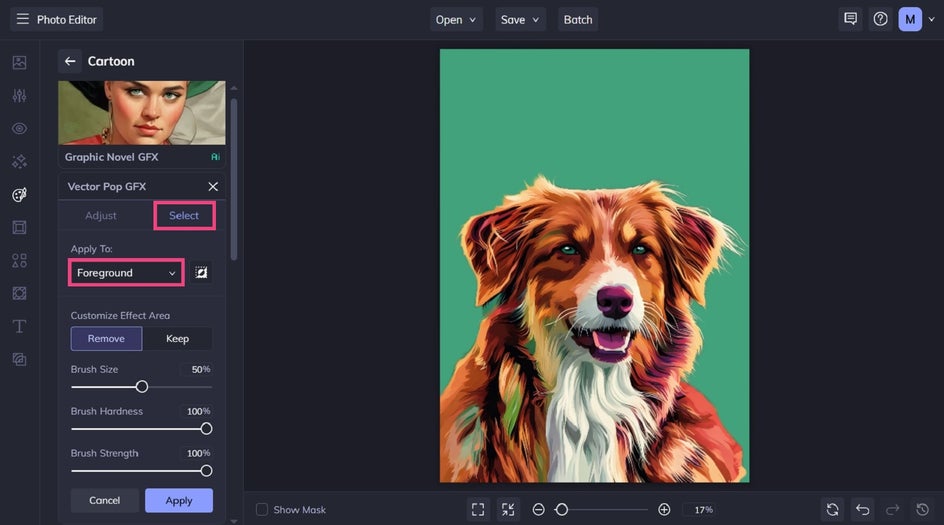Image resolution: width=944 pixels, height=525 pixels.
Task: Click the shrink to actual size icon
Action: click(x=508, y=509)
